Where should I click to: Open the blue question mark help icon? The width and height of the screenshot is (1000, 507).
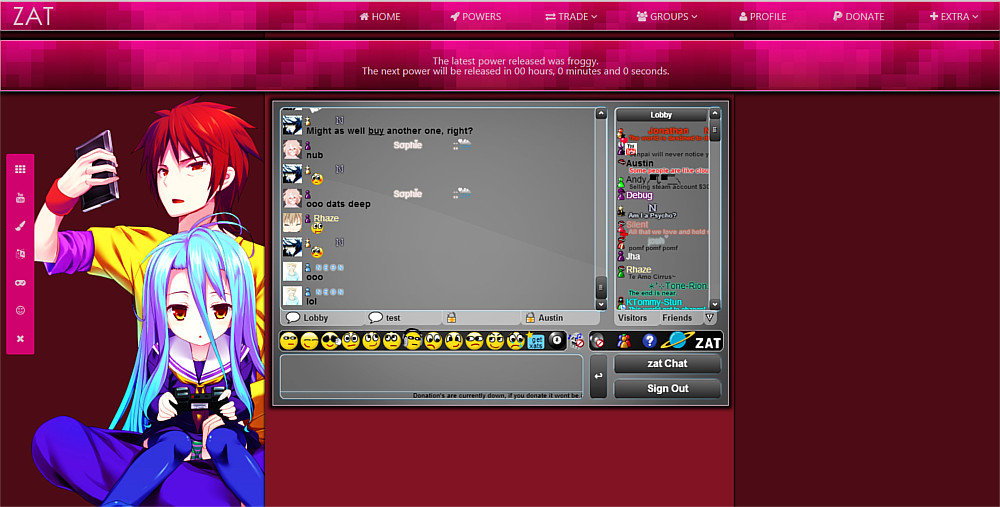[649, 341]
